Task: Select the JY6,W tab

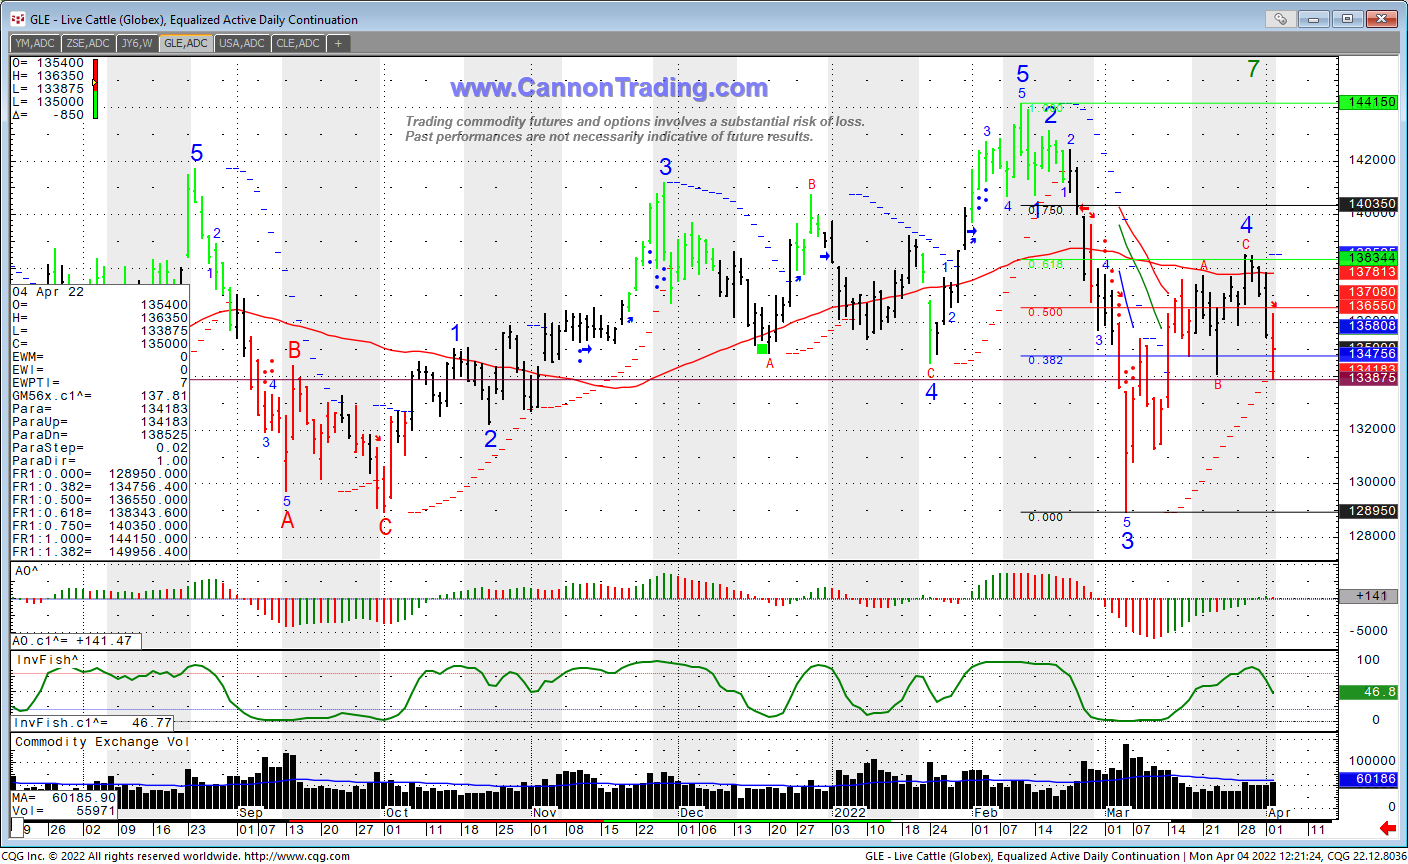Action: (x=137, y=43)
